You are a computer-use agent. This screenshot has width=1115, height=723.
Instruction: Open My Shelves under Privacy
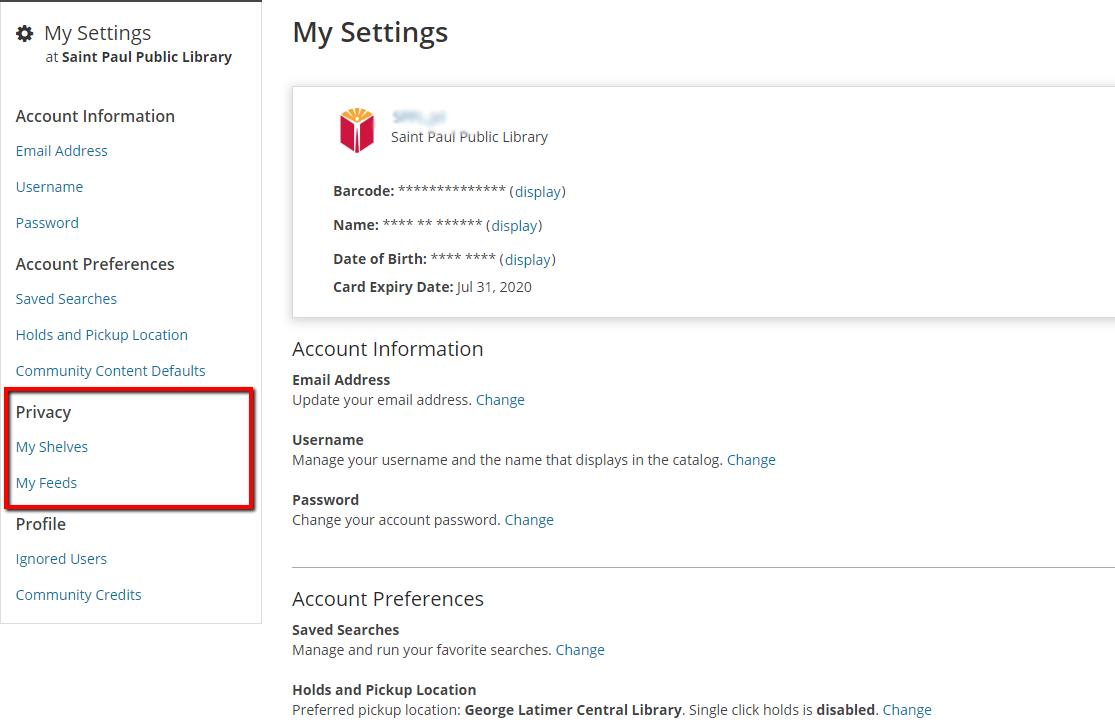tap(51, 446)
